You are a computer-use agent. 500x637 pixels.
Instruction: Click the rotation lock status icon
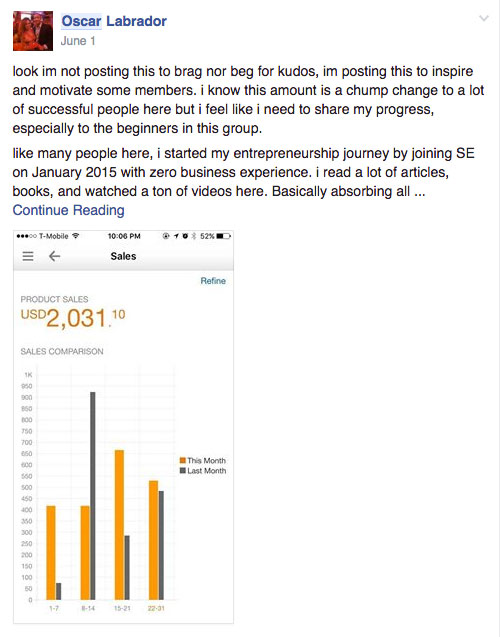click(x=166, y=236)
